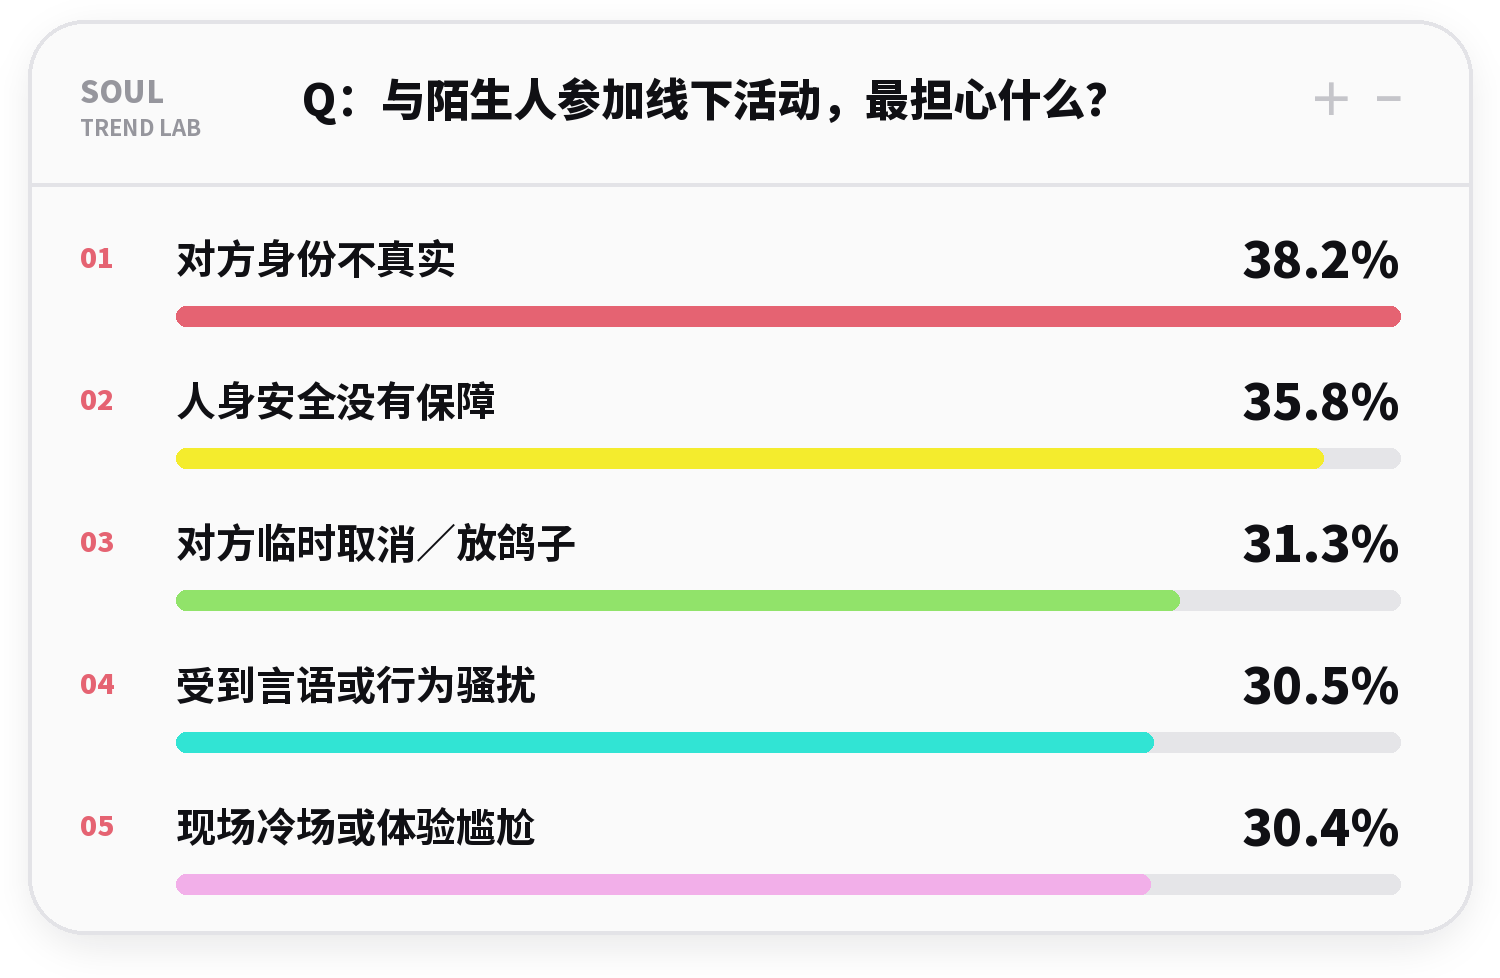This screenshot has height=978, width=1500.
Task: Select the 01 rank number
Action: pos(97,258)
